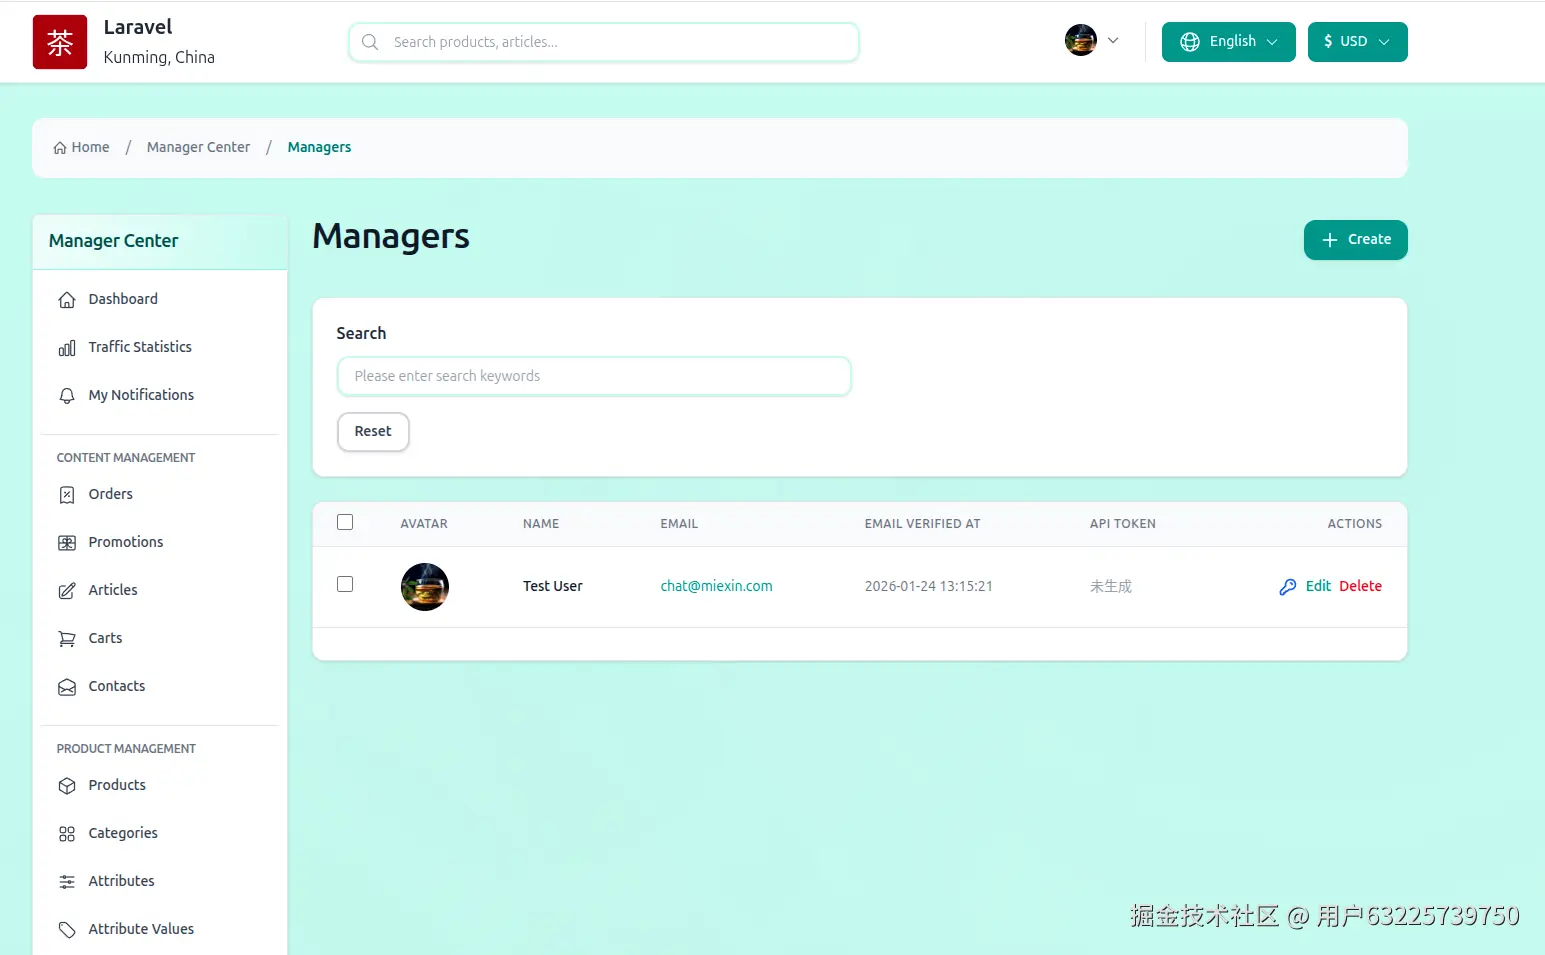Image resolution: width=1545 pixels, height=955 pixels.
Task: Open the English language dropdown
Action: (x=1228, y=41)
